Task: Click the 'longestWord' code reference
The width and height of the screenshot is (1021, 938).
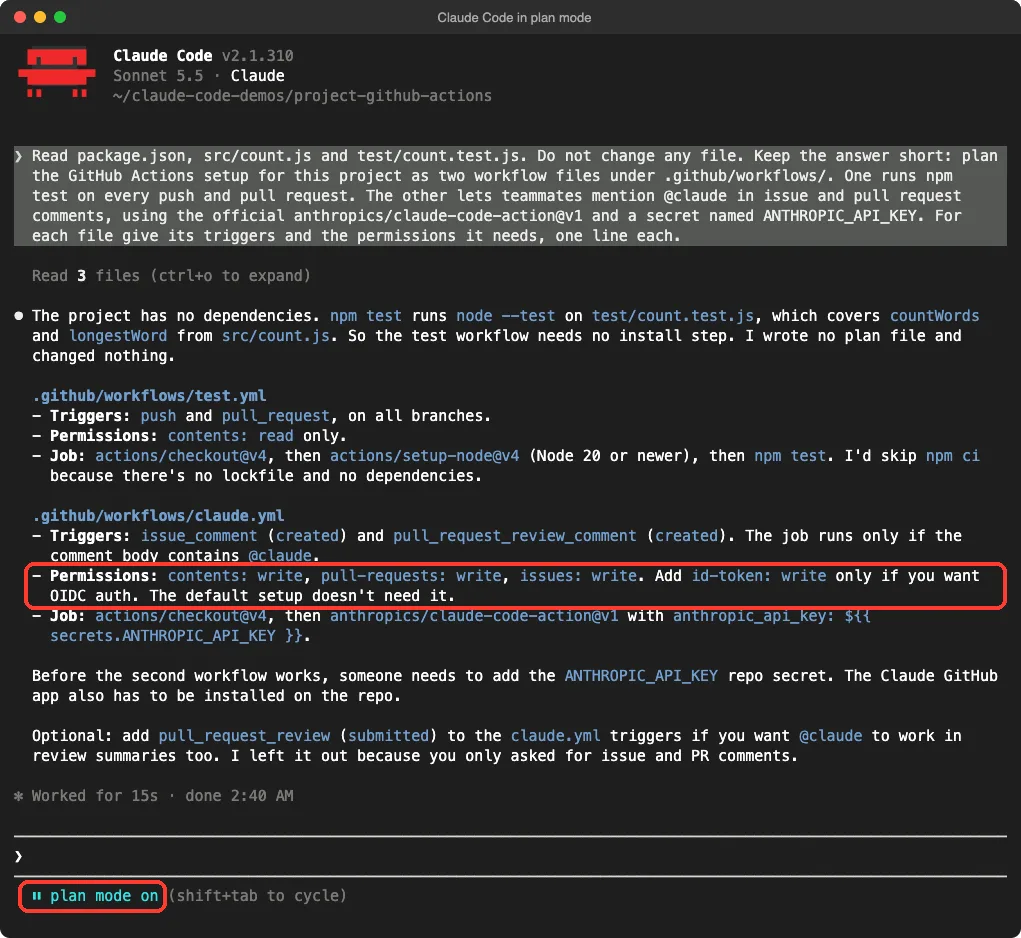Action: (x=118, y=336)
